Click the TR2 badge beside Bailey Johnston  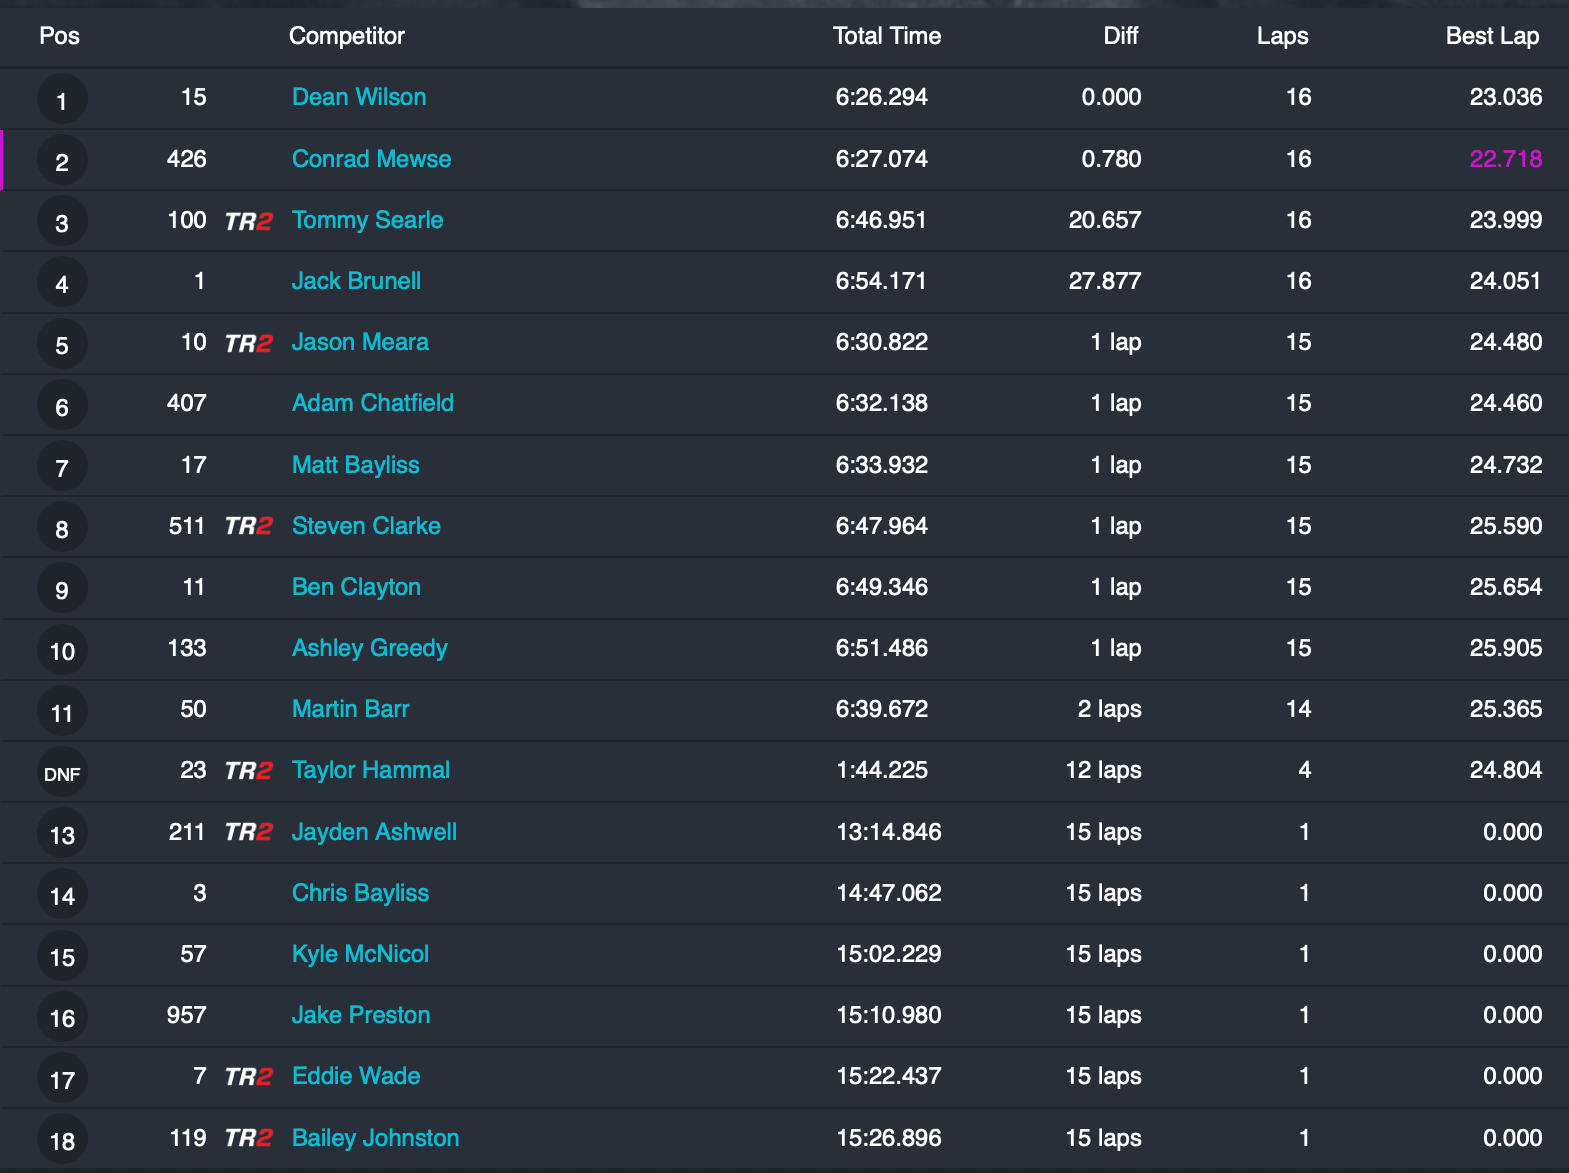pyautogui.click(x=248, y=1138)
